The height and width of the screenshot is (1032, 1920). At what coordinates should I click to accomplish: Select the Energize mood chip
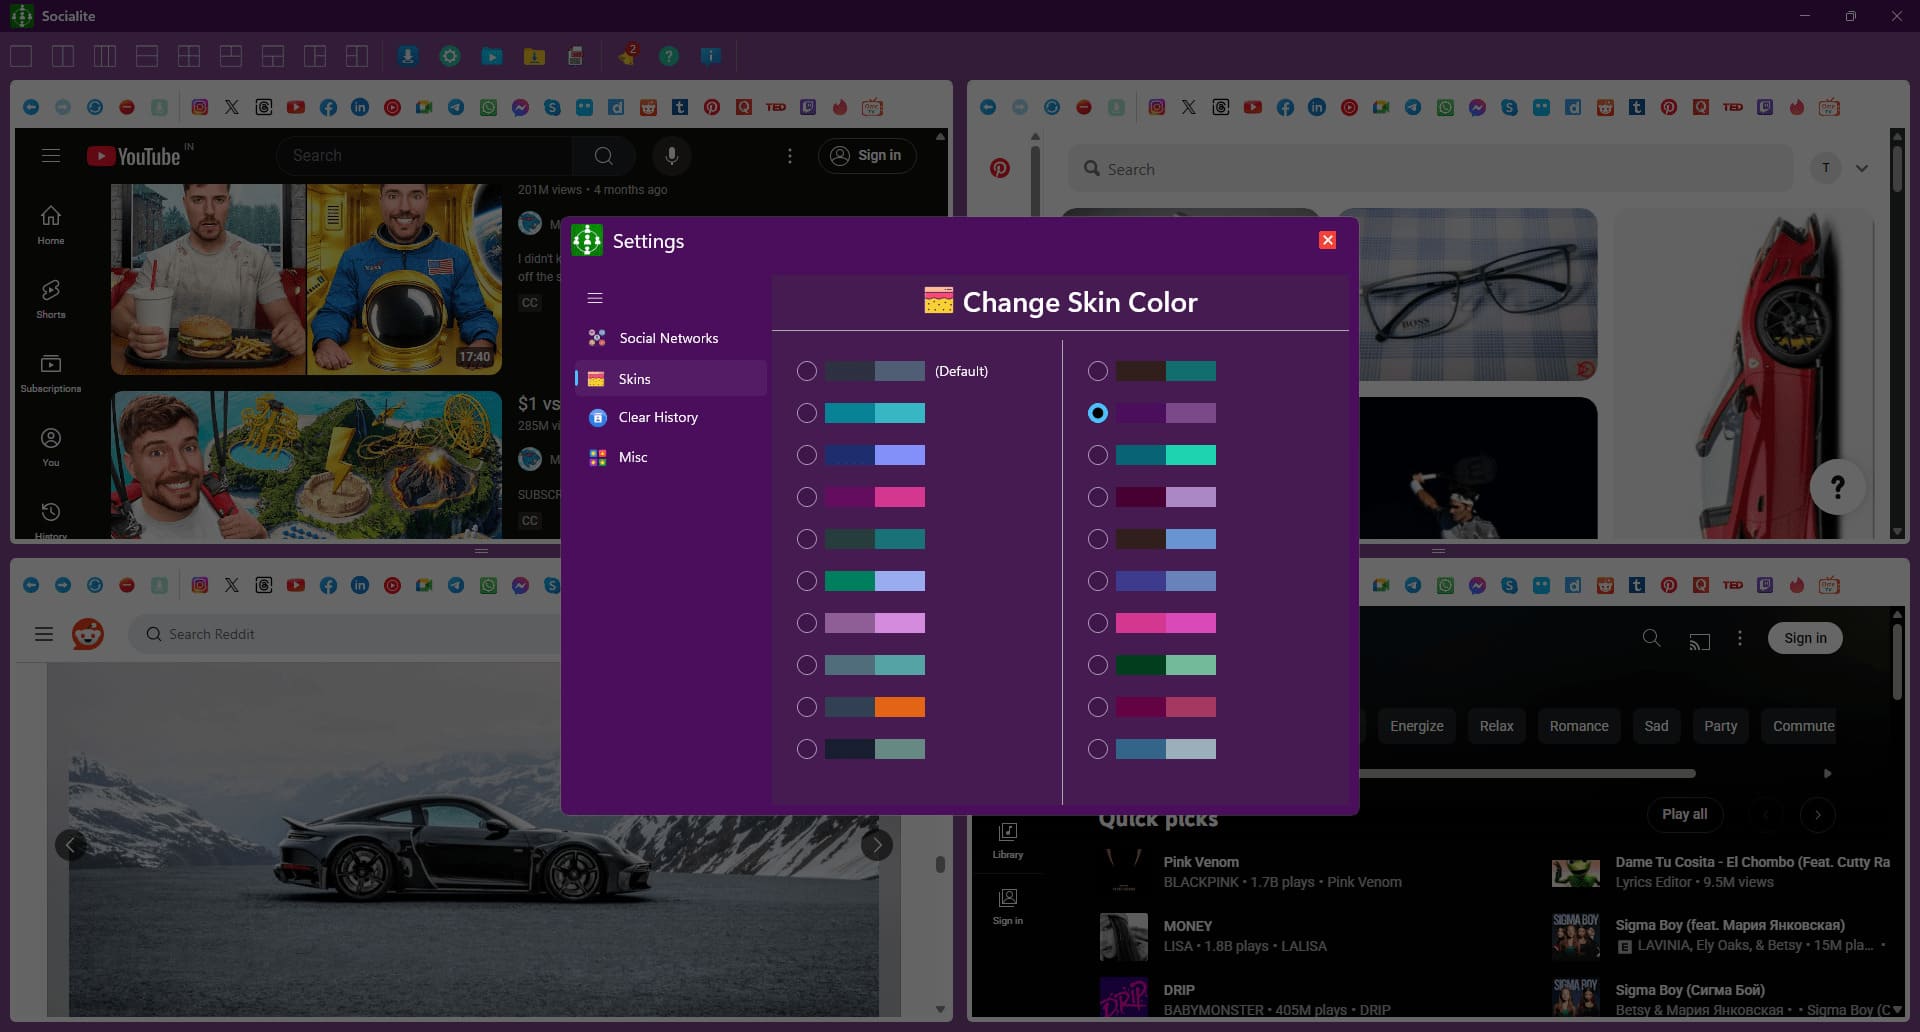[x=1417, y=726]
